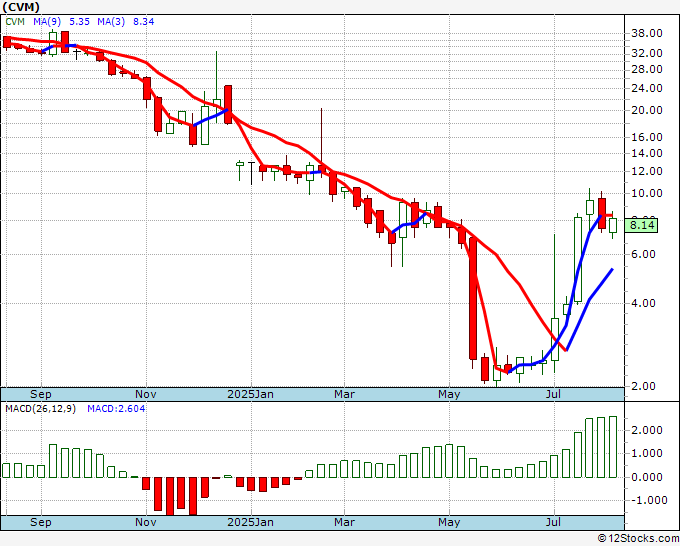This screenshot has width=680, height=546.
Task: Click the MACD(26,12,9) indicator label
Action: 40,409
